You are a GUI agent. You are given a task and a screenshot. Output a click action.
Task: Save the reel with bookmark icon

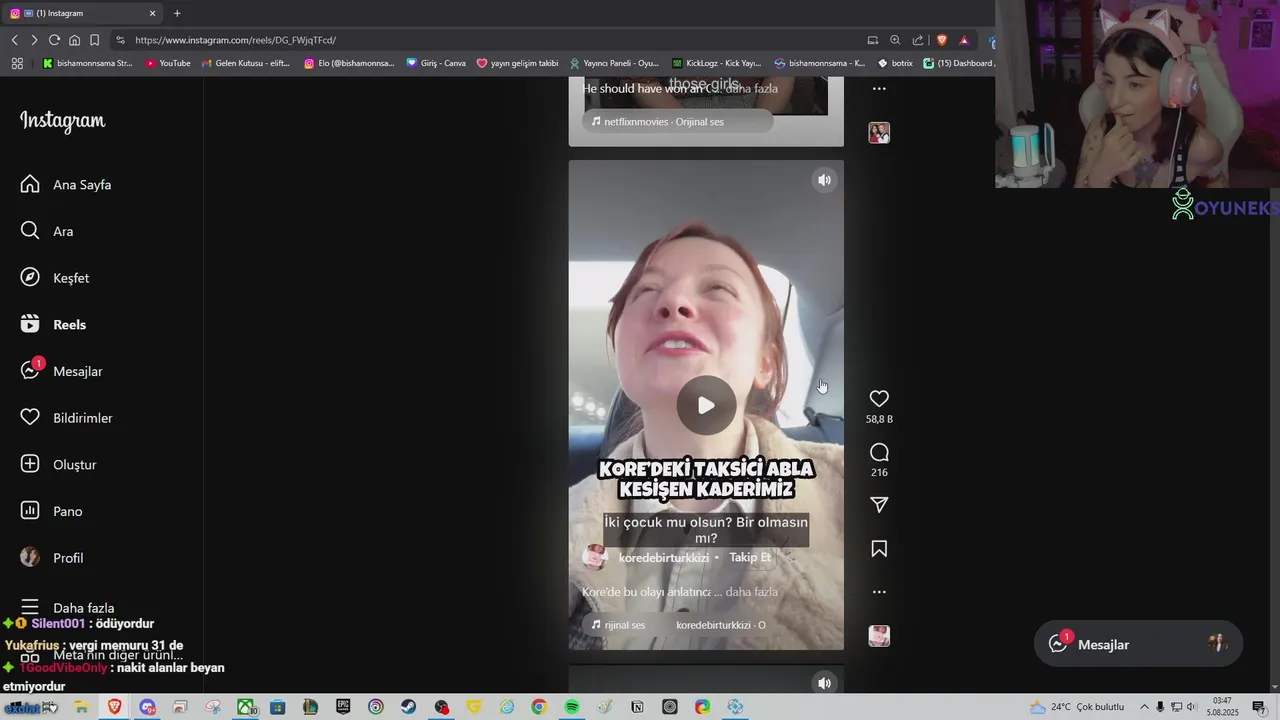tap(879, 549)
